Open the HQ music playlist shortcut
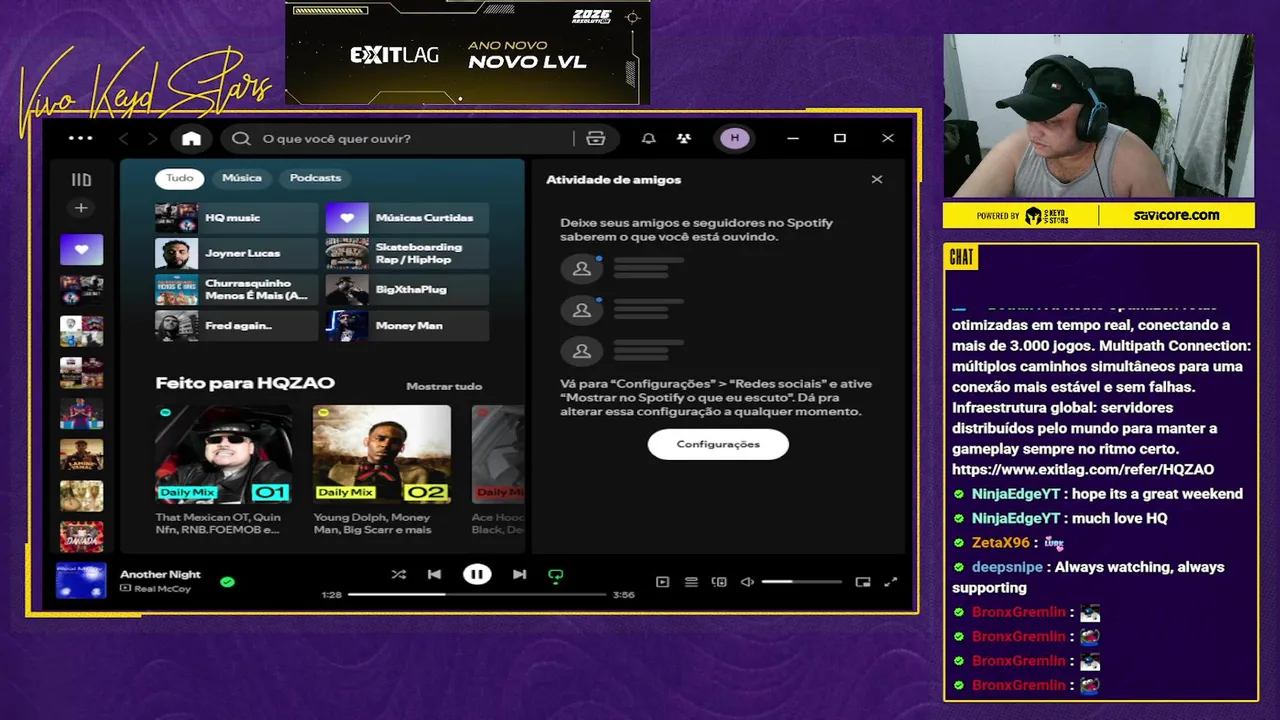 (236, 218)
